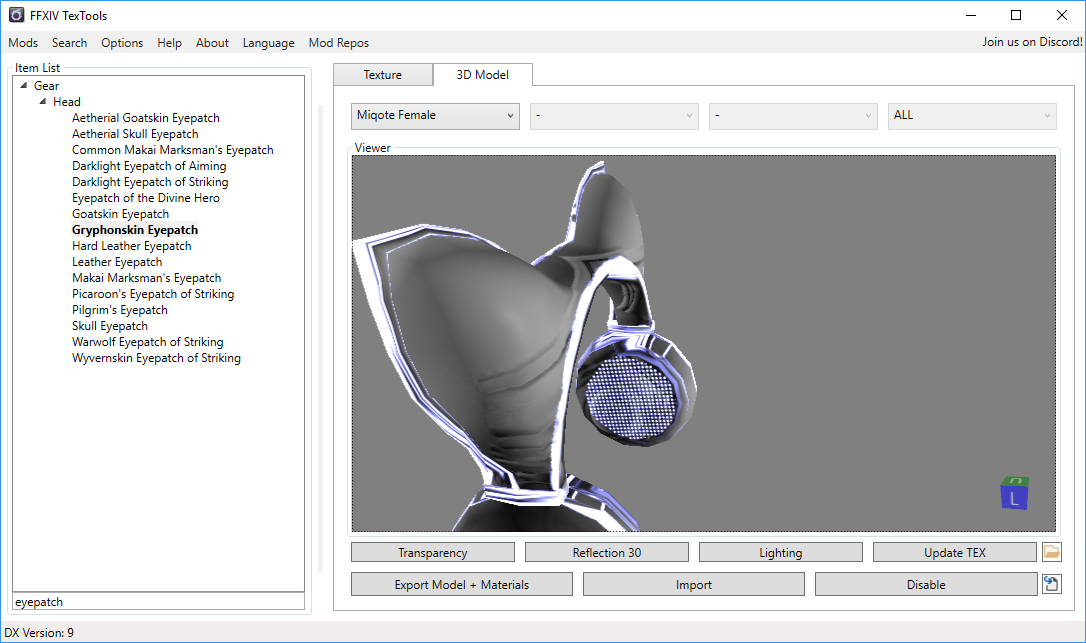Click the Import button
1086x643 pixels.
(694, 584)
